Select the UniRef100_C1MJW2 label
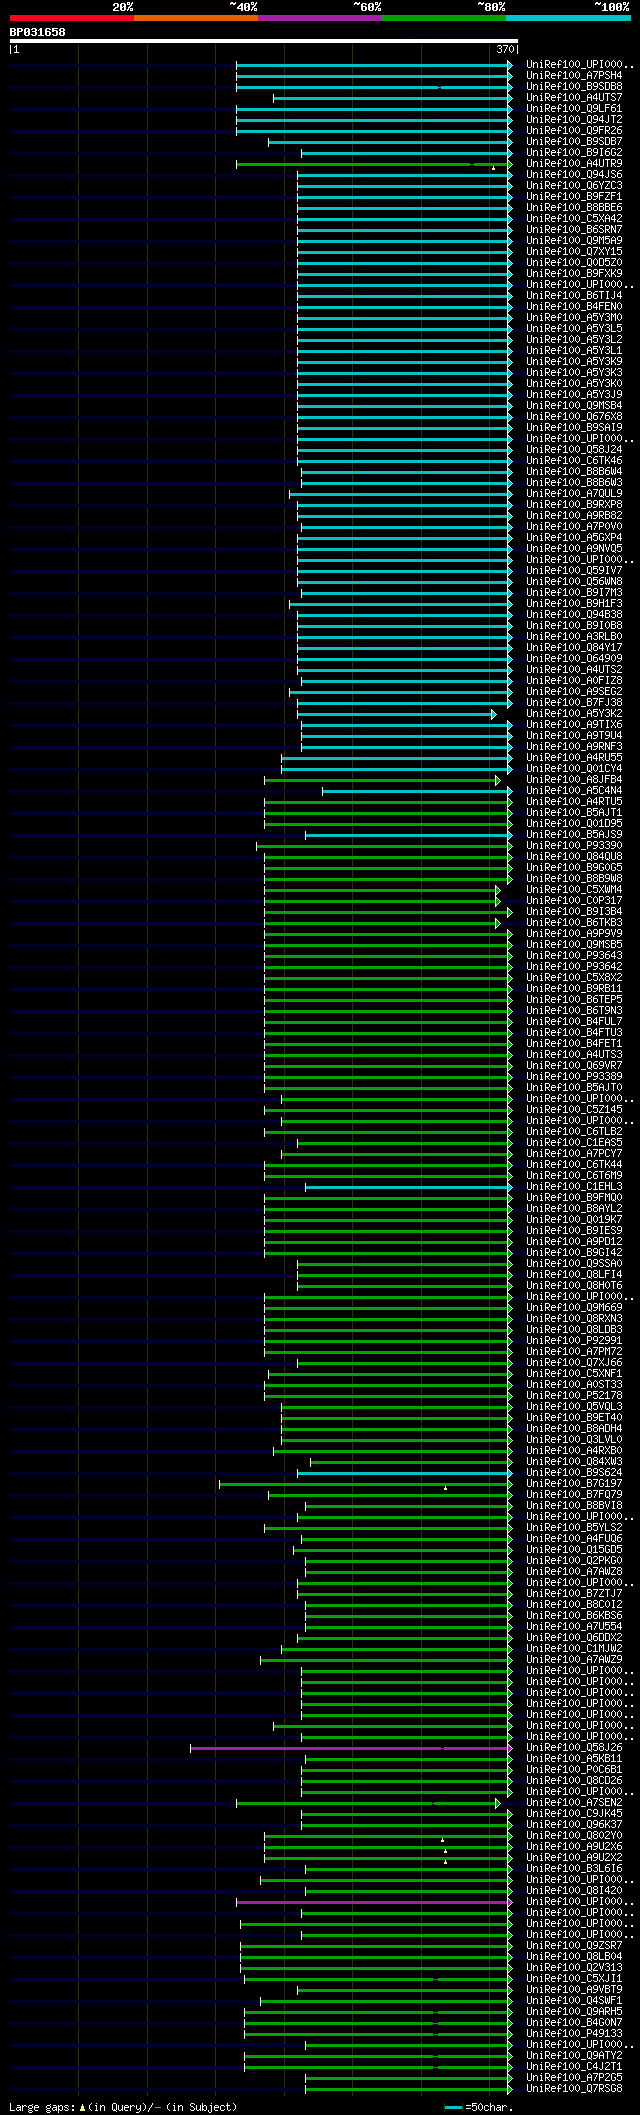The width and height of the screenshot is (640, 2115). pos(574,1648)
